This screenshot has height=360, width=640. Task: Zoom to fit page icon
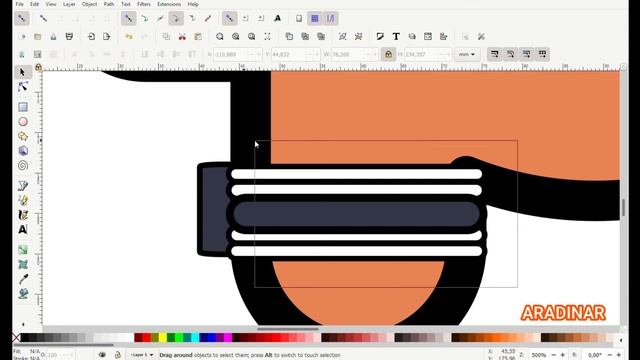point(251,37)
